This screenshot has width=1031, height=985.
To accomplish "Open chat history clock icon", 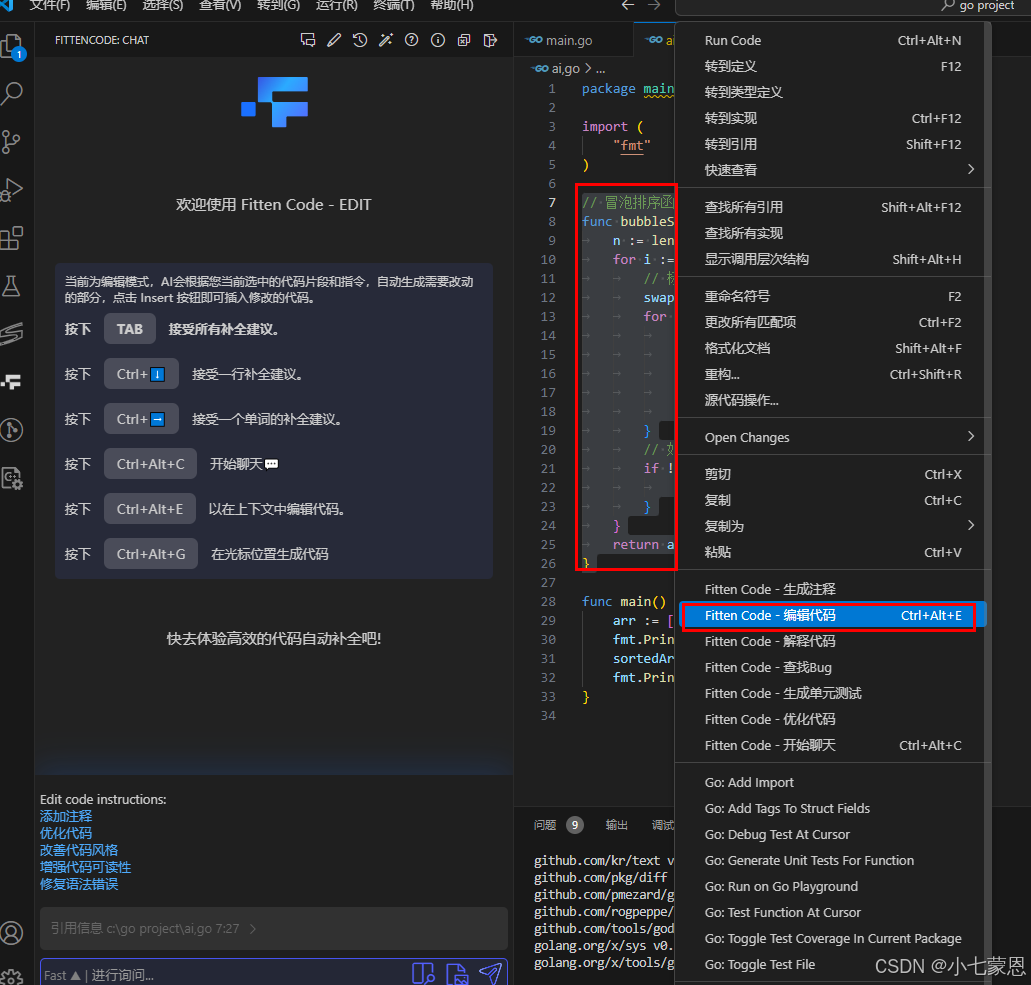I will 360,41.
